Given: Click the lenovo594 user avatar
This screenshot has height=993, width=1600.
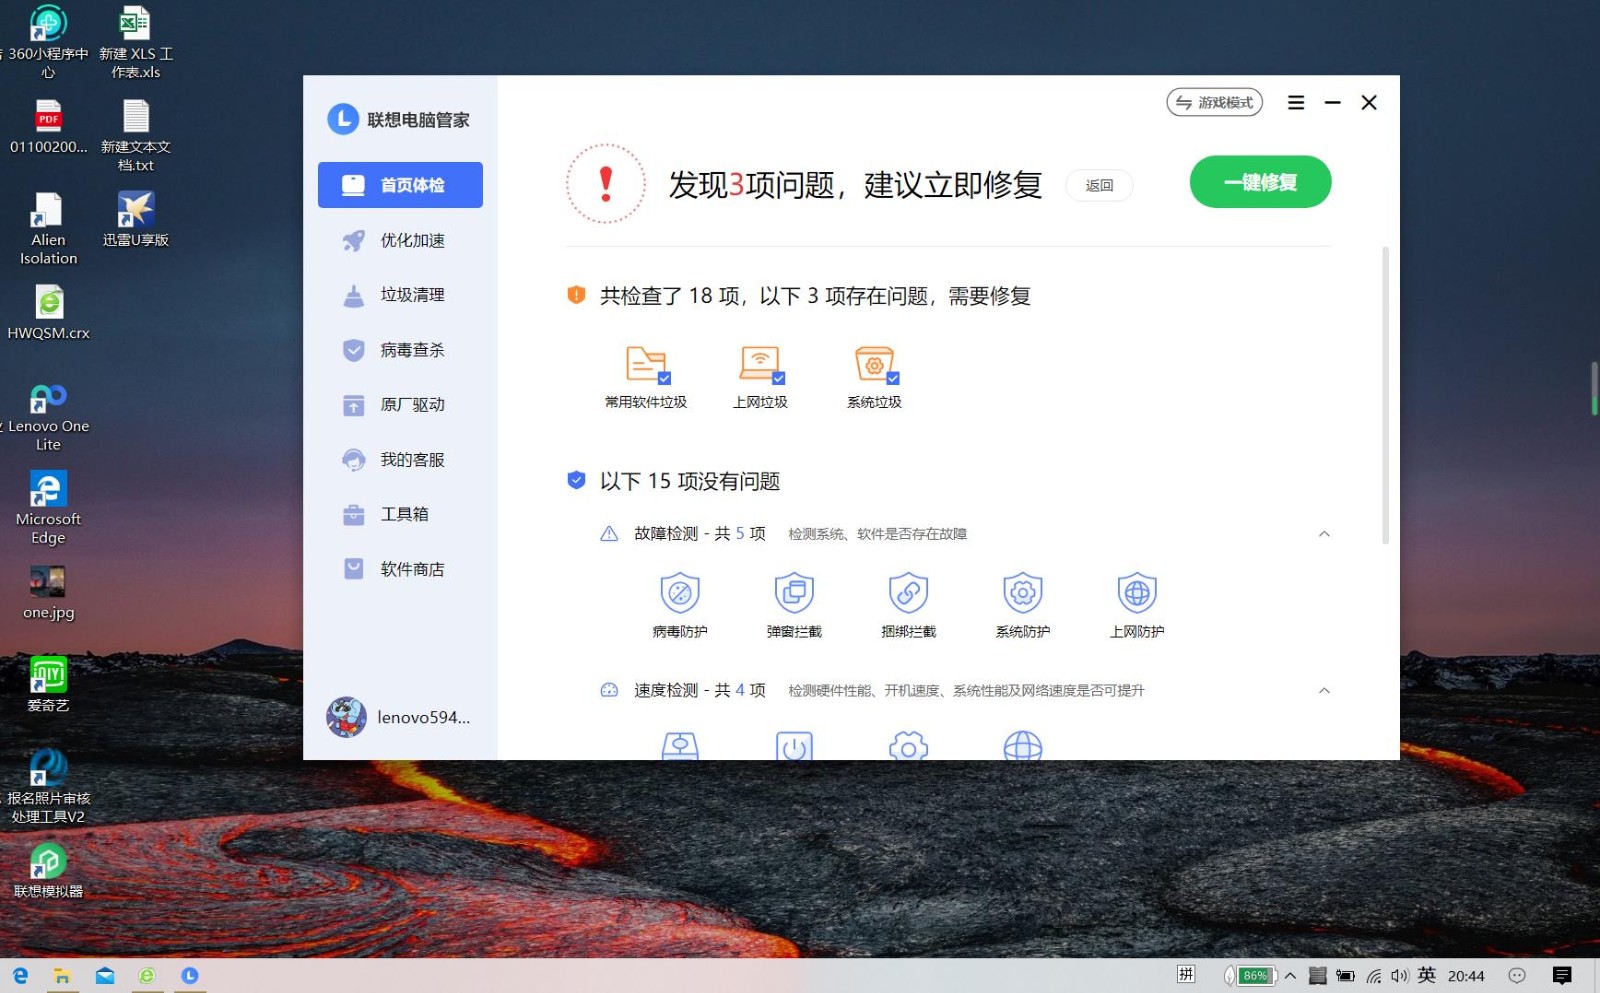Looking at the screenshot, I should (x=346, y=717).
